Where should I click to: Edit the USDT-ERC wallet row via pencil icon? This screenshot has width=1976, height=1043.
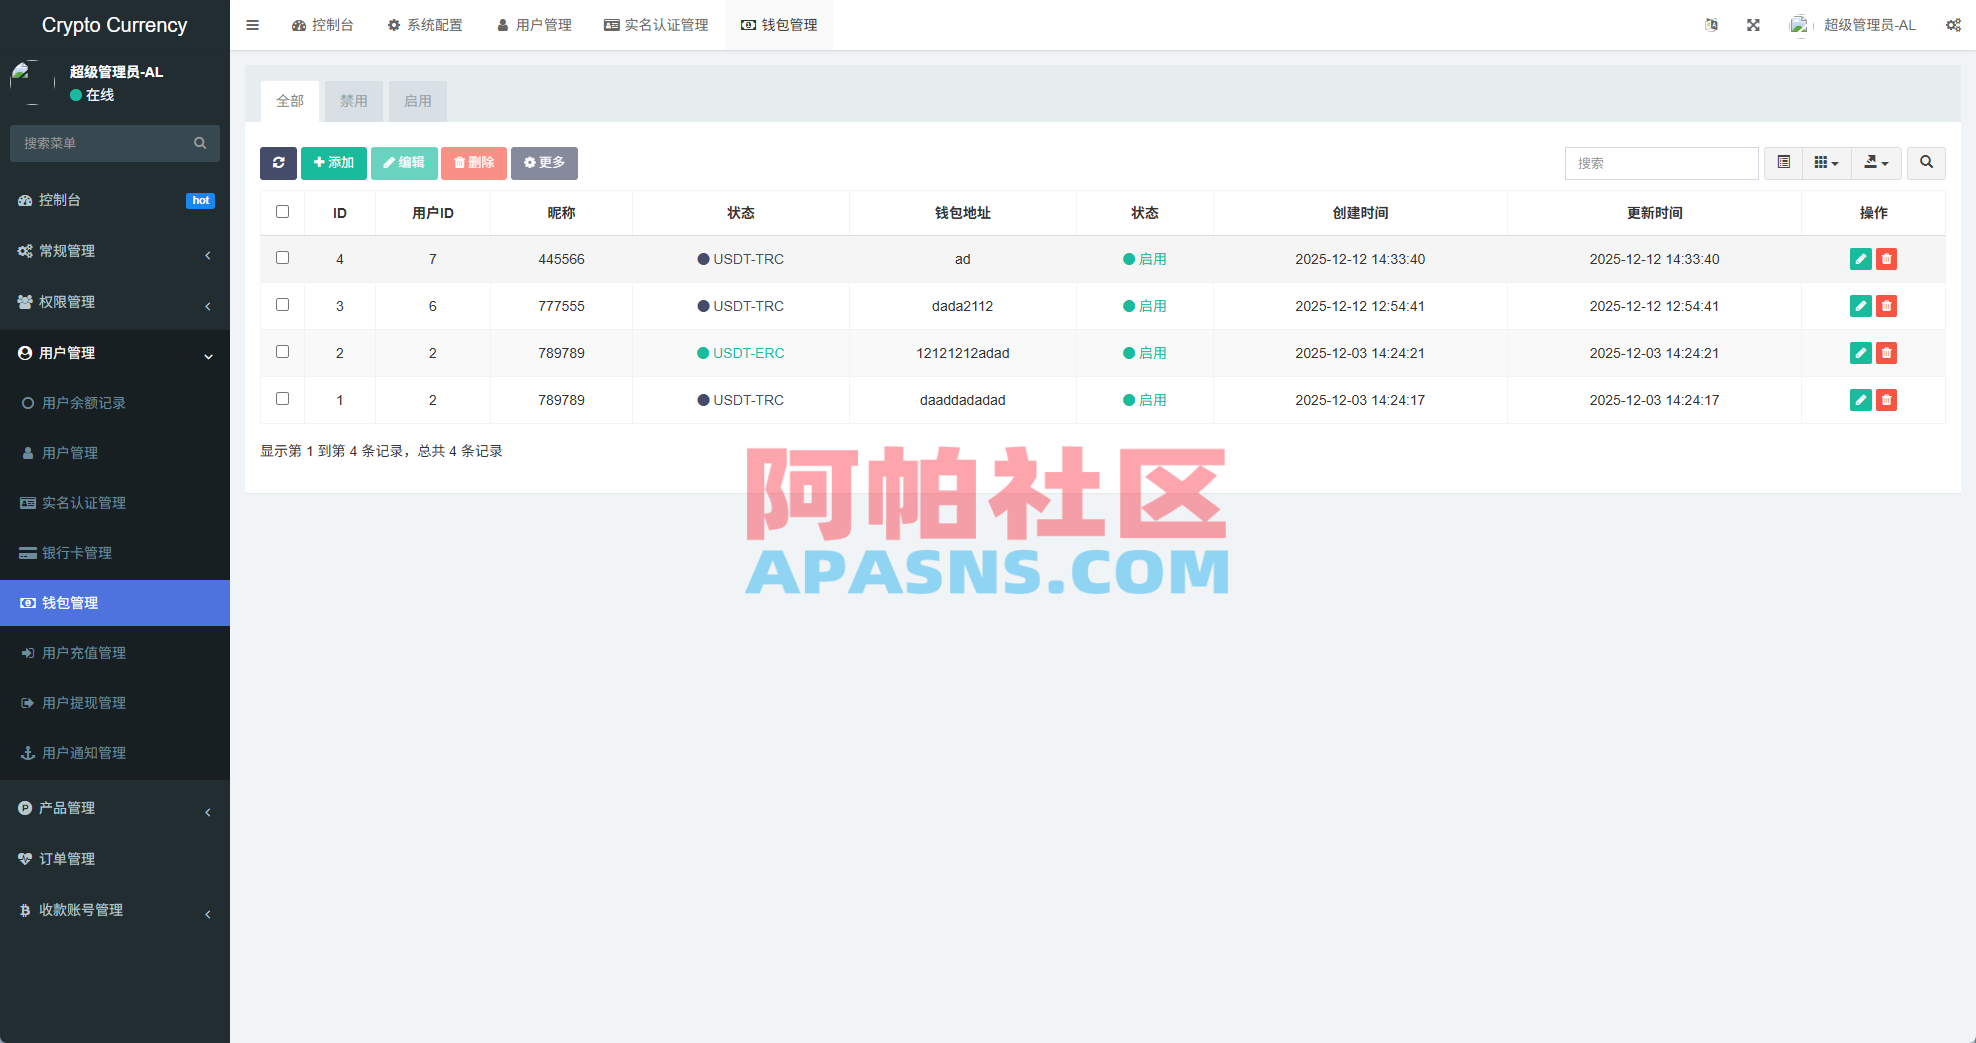1860,353
